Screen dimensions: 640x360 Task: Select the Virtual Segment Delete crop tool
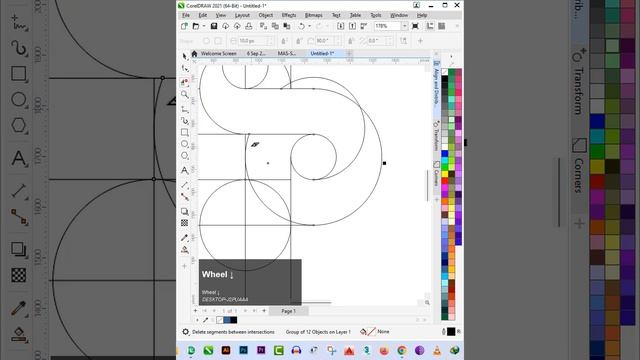185,82
